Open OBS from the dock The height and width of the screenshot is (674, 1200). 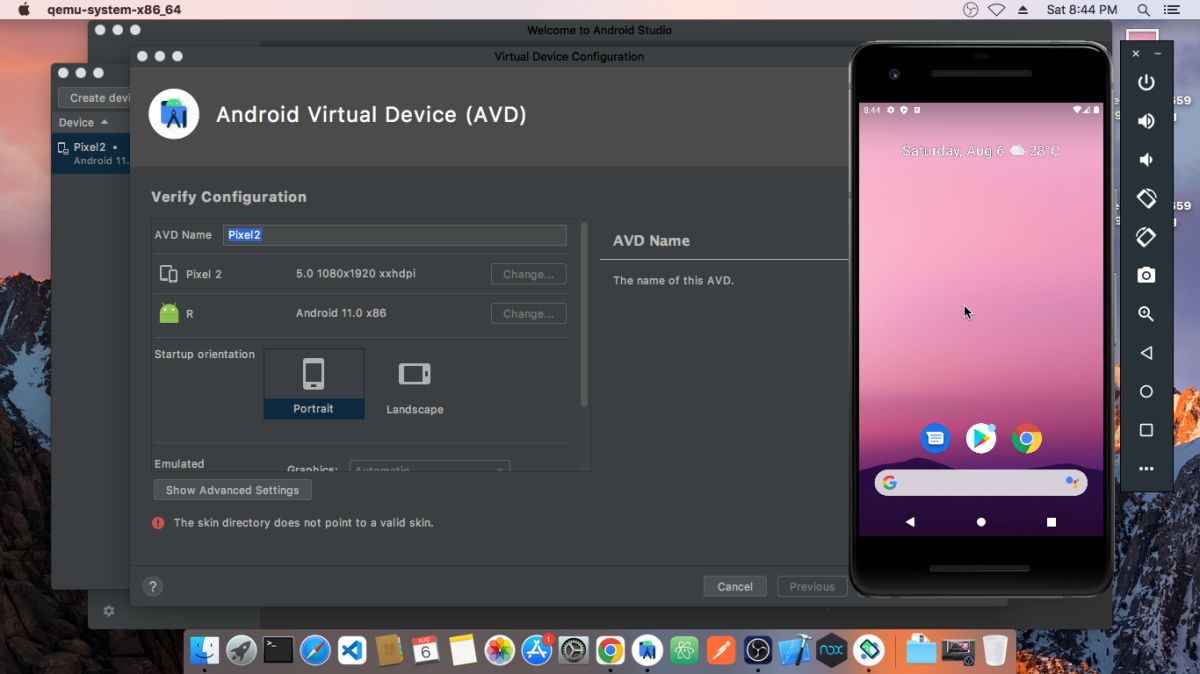(758, 650)
